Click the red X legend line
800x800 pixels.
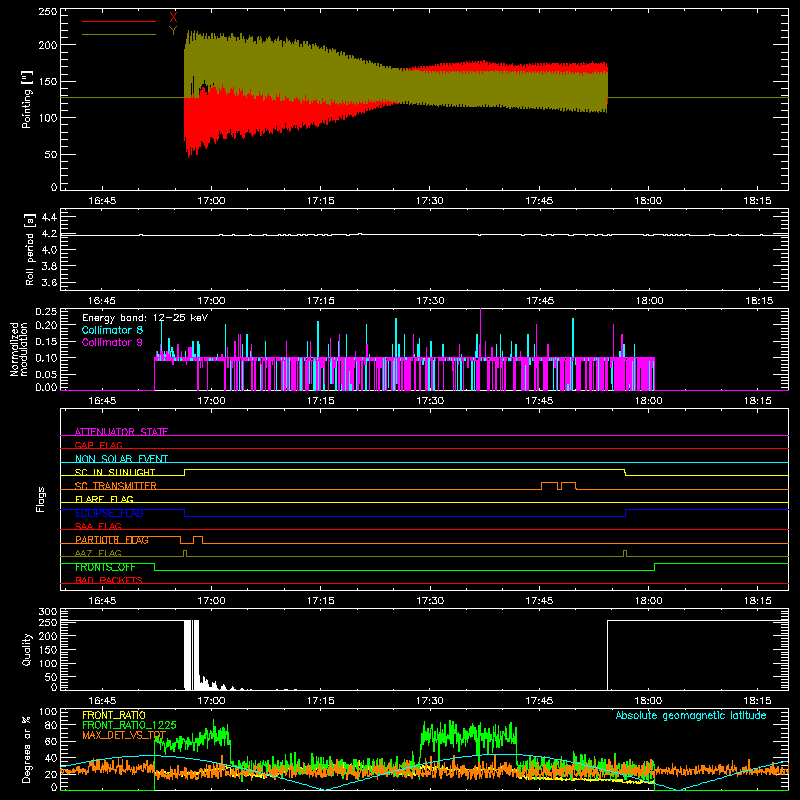119,21
